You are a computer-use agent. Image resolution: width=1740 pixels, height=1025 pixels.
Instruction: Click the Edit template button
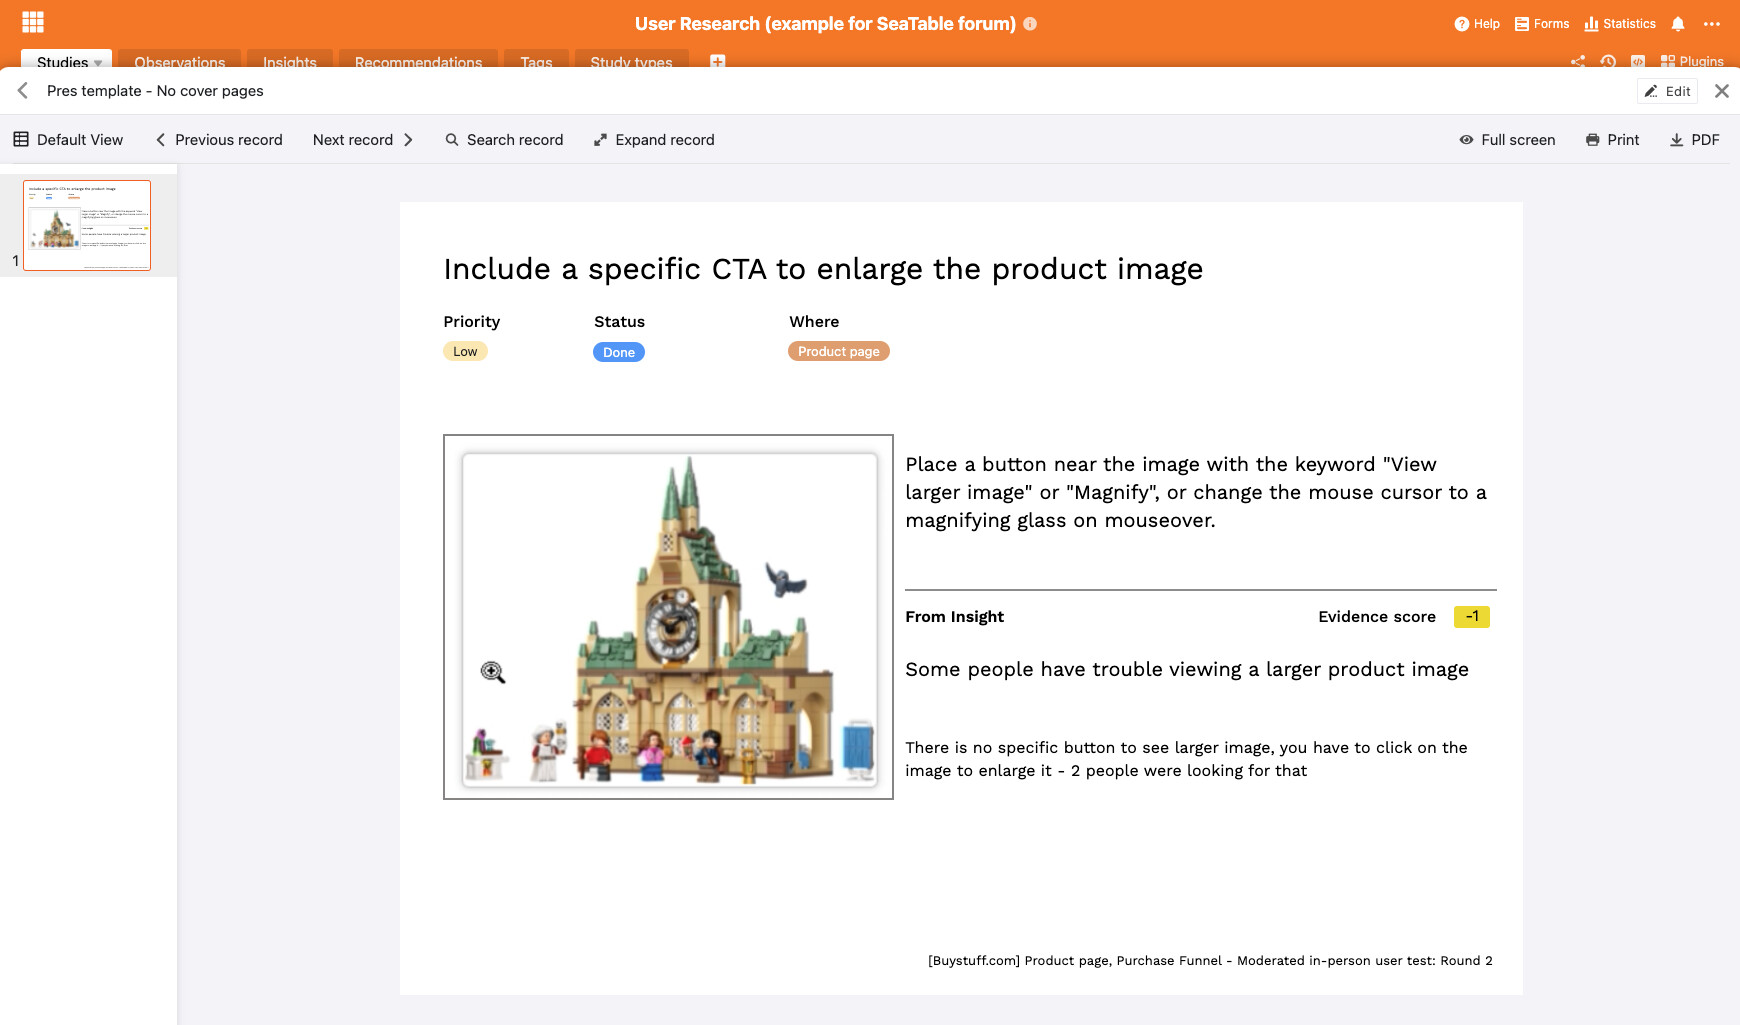point(1667,91)
